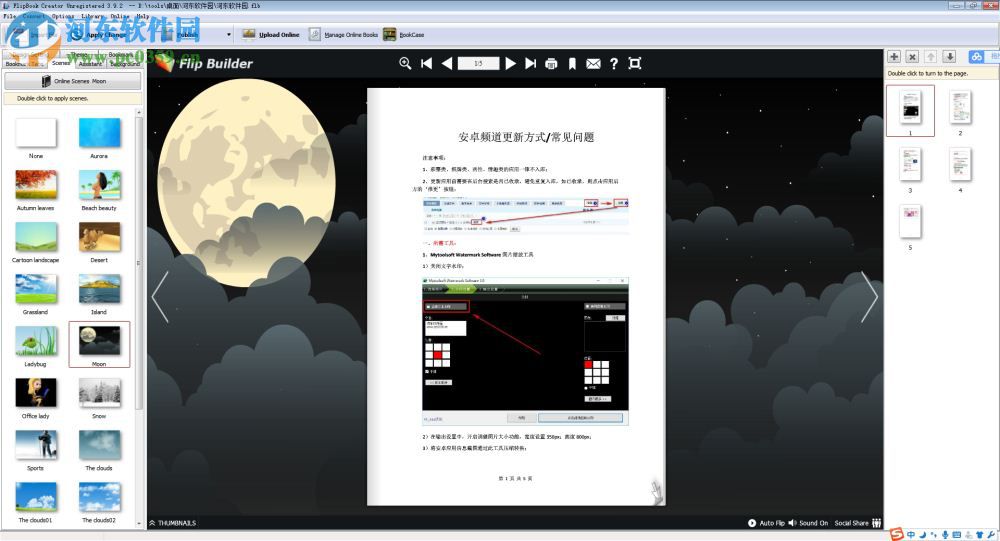The image size is (1000, 541).
Task: Select The clouds02 scene thumbnail
Action: coord(99,498)
